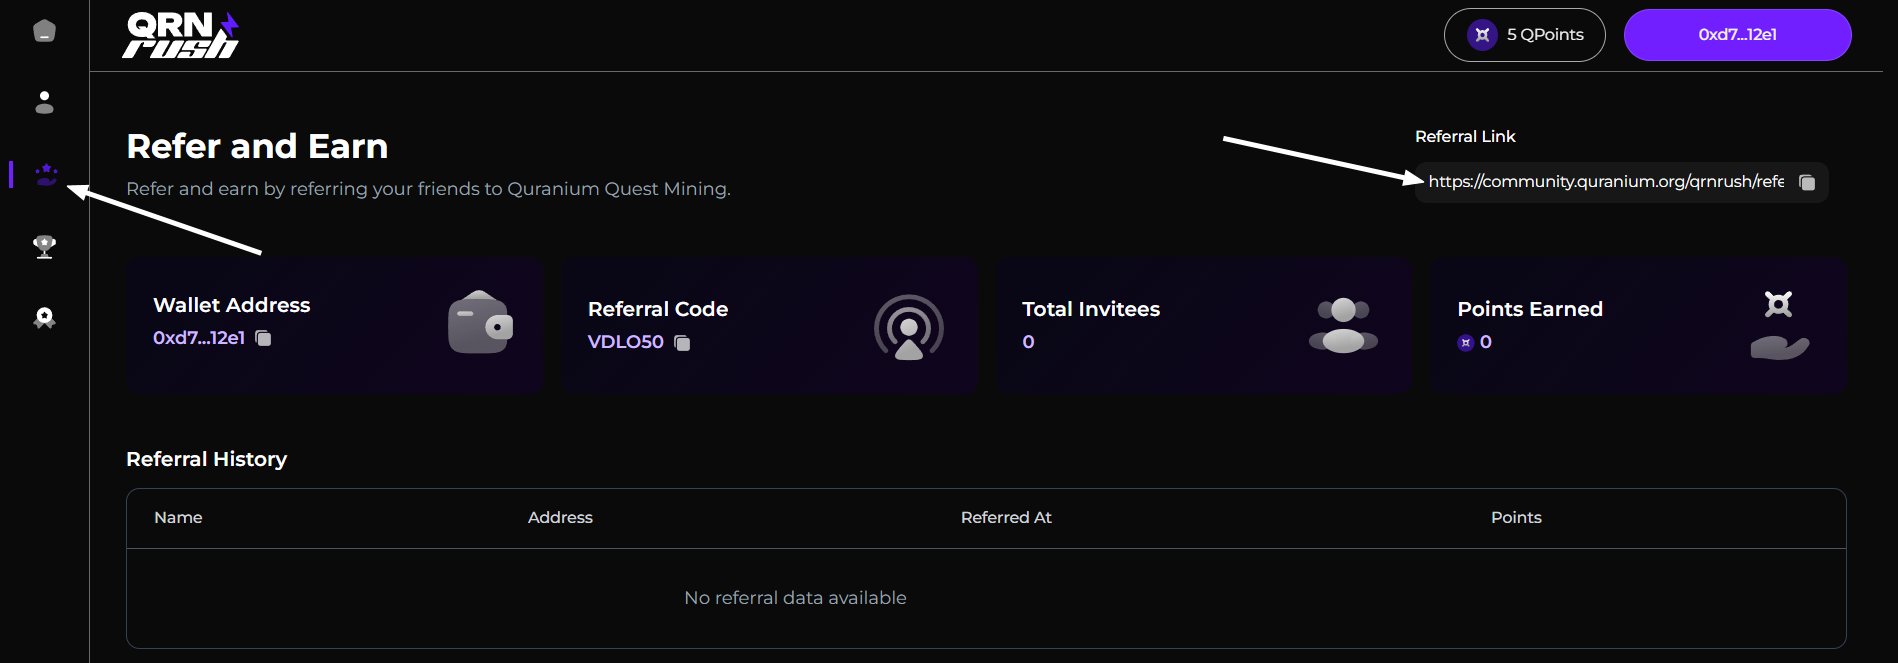
Task: Click the Referred At column header
Action: click(1006, 517)
